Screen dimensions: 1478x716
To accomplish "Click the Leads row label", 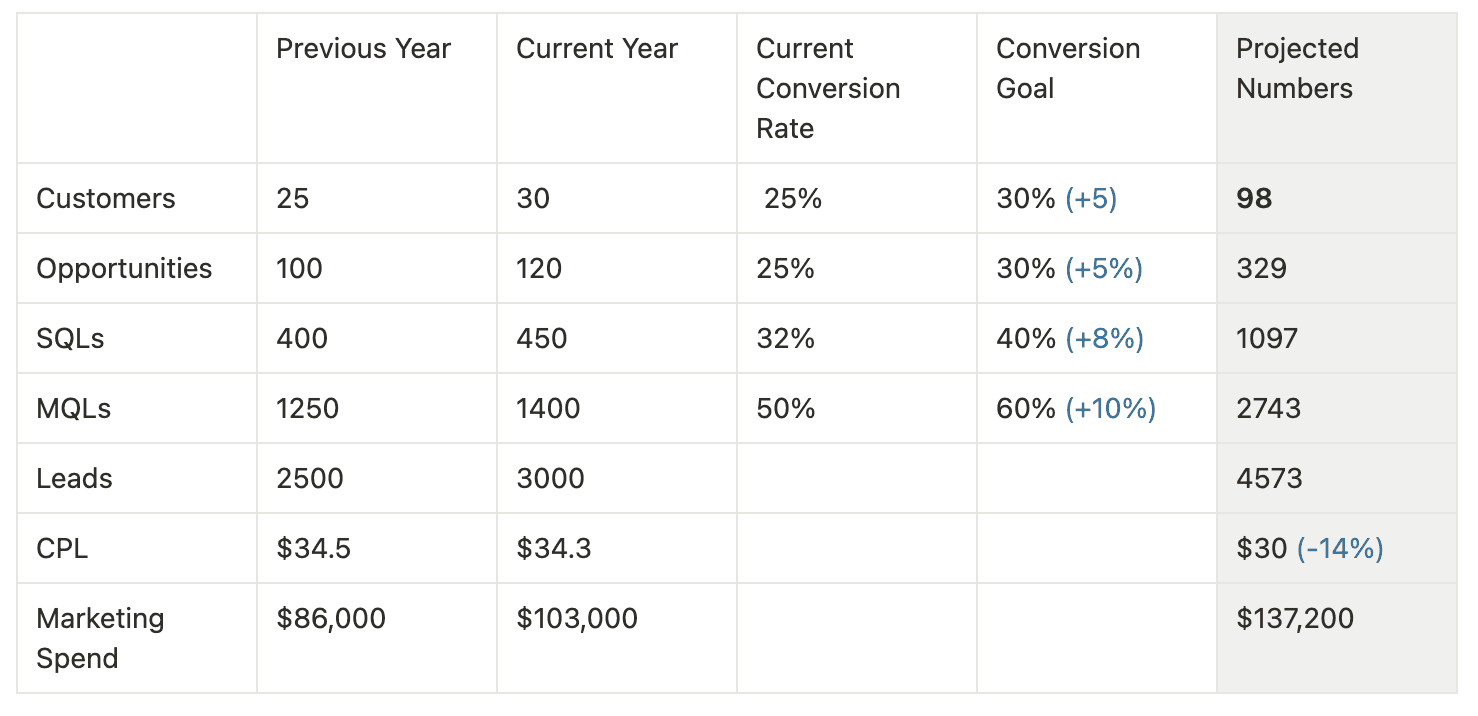I will point(74,479).
